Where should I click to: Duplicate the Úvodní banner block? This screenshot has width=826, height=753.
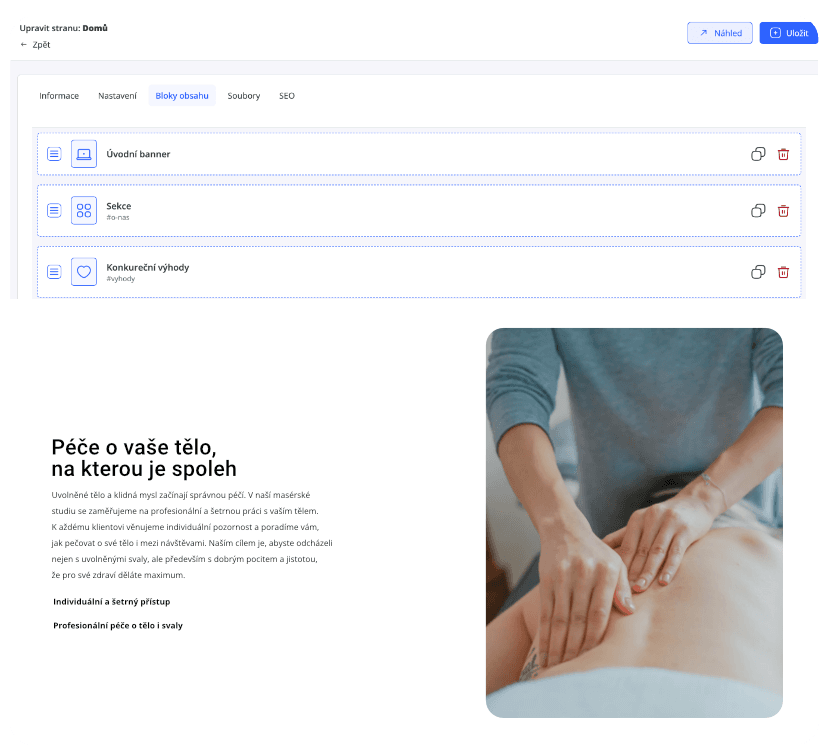point(758,154)
